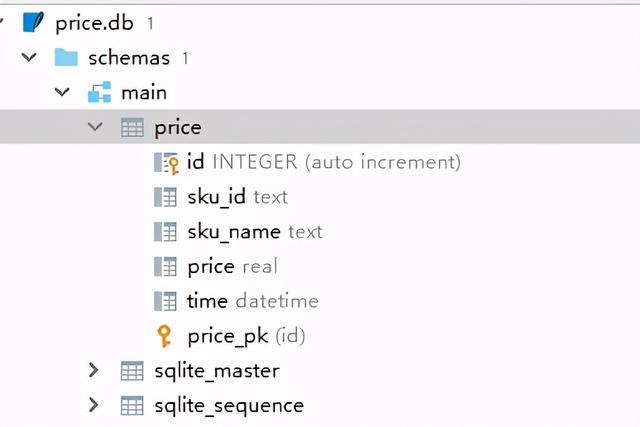Click the sqlite_master table icon
This screenshot has height=427, width=640.
(x=132, y=371)
